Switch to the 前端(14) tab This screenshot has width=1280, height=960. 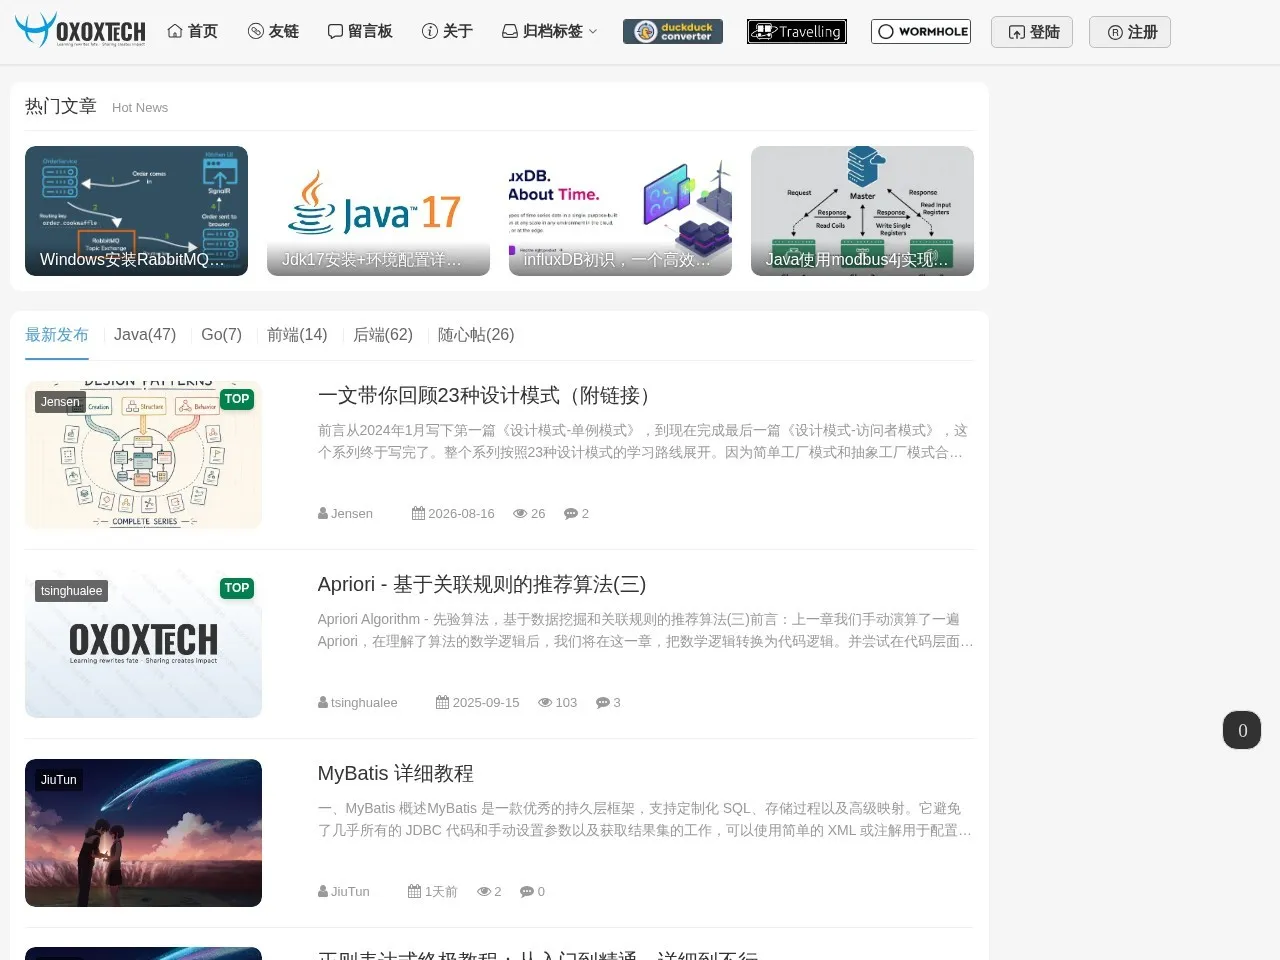[297, 335]
